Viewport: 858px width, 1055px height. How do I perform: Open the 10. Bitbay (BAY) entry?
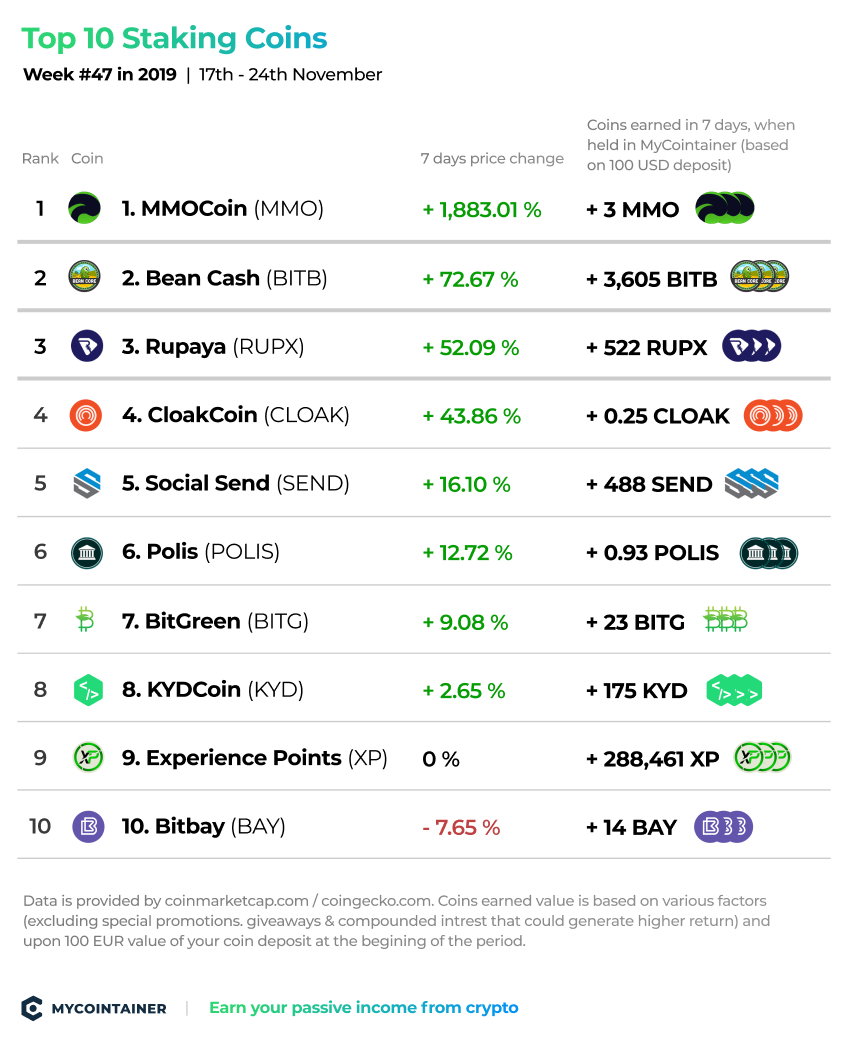click(x=203, y=826)
